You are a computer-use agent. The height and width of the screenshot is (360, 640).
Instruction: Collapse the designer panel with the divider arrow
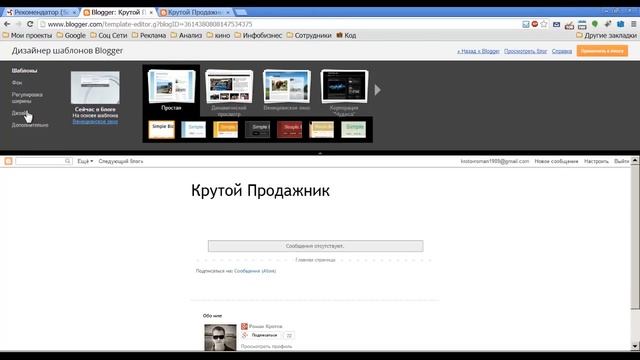pyautogui.click(x=320, y=153)
